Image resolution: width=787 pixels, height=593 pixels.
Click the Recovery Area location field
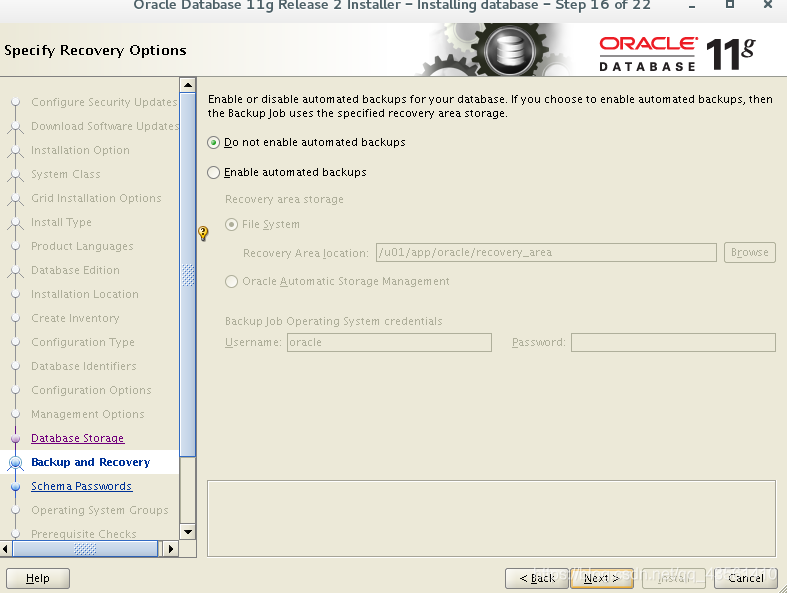pos(546,253)
